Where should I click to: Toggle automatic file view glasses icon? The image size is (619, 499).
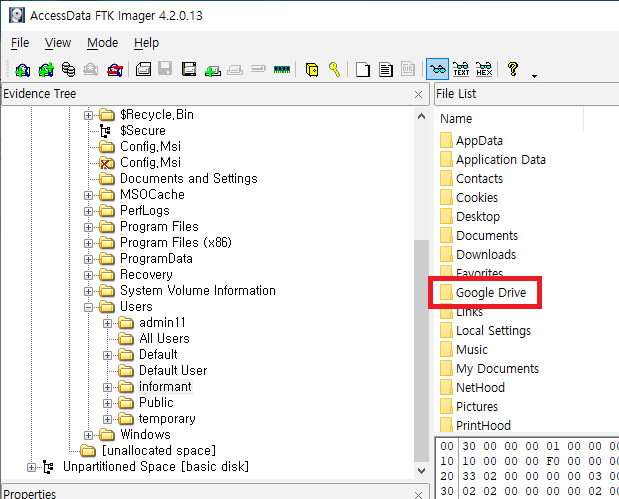point(437,69)
